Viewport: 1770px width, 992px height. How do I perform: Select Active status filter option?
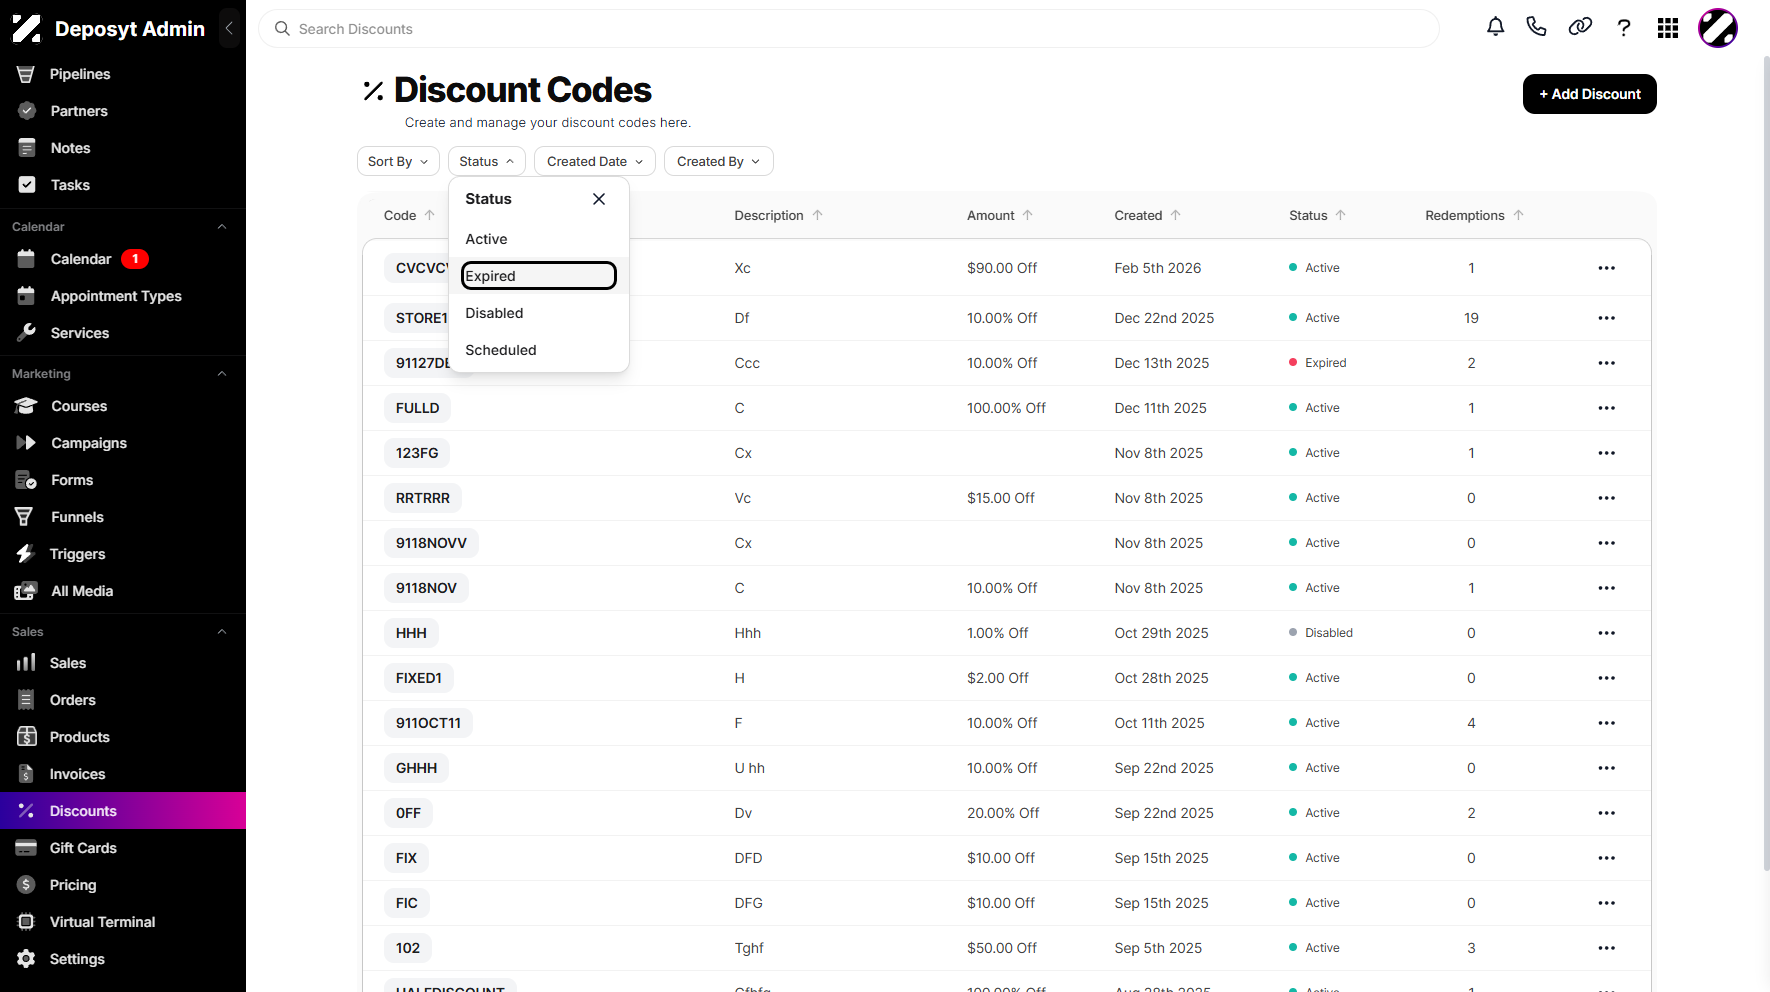(x=539, y=239)
